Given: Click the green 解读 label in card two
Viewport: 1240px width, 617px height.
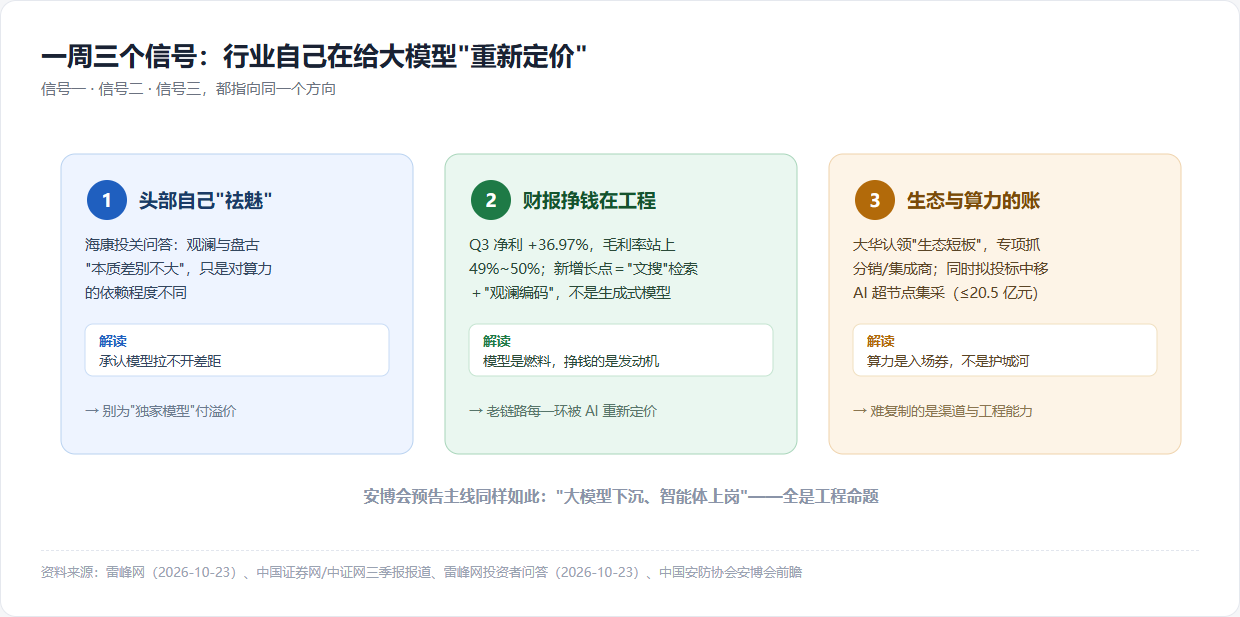Looking at the screenshot, I should click(497, 341).
